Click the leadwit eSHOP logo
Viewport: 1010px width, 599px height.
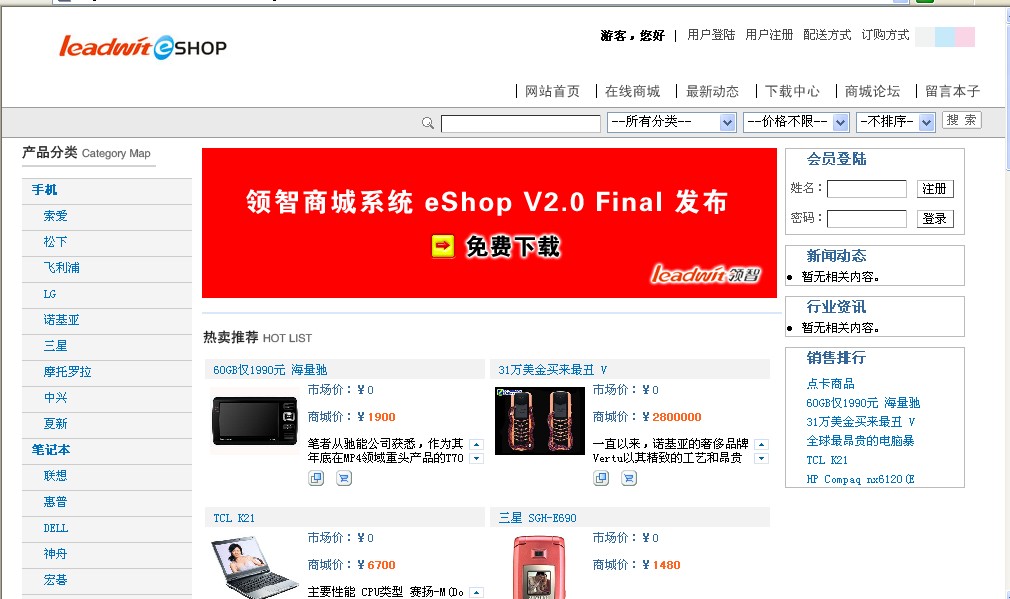143,47
